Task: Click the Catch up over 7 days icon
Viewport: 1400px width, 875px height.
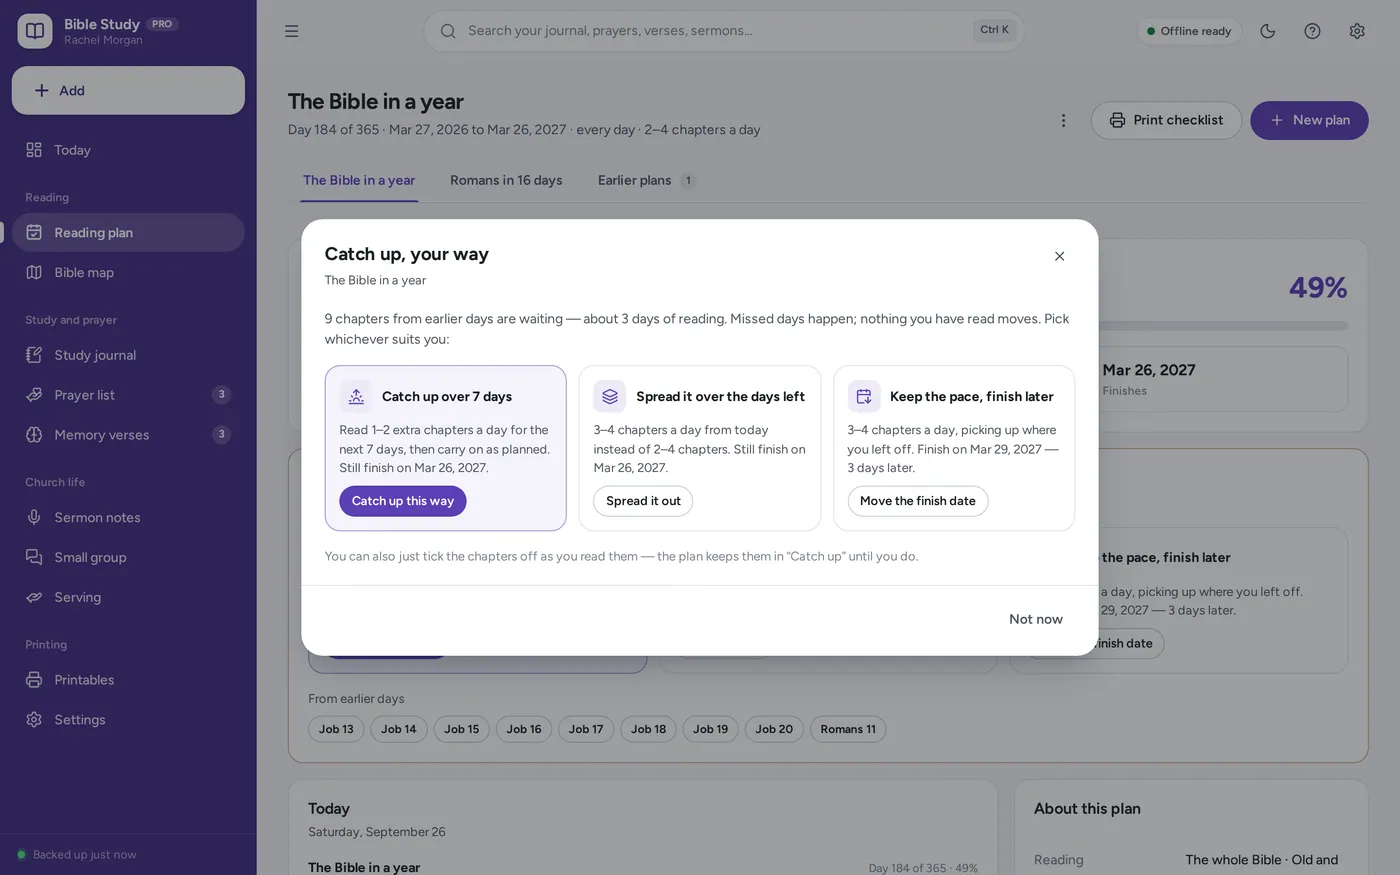Action: pyautogui.click(x=356, y=396)
